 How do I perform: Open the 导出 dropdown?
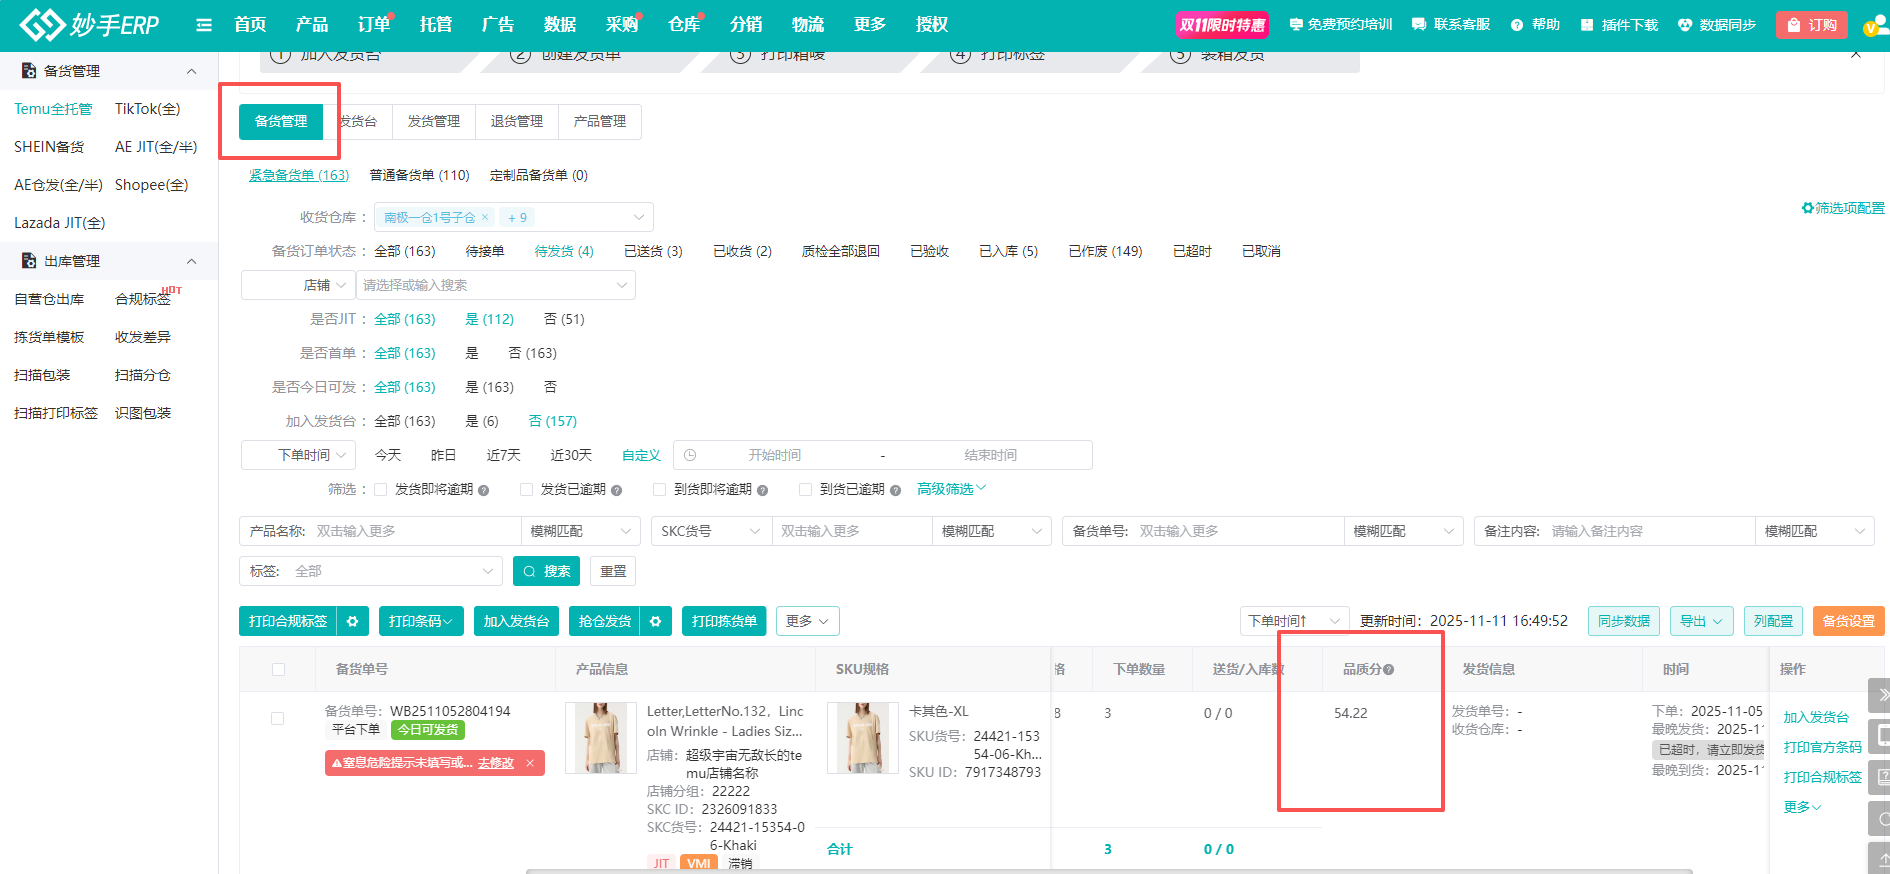pos(1701,621)
